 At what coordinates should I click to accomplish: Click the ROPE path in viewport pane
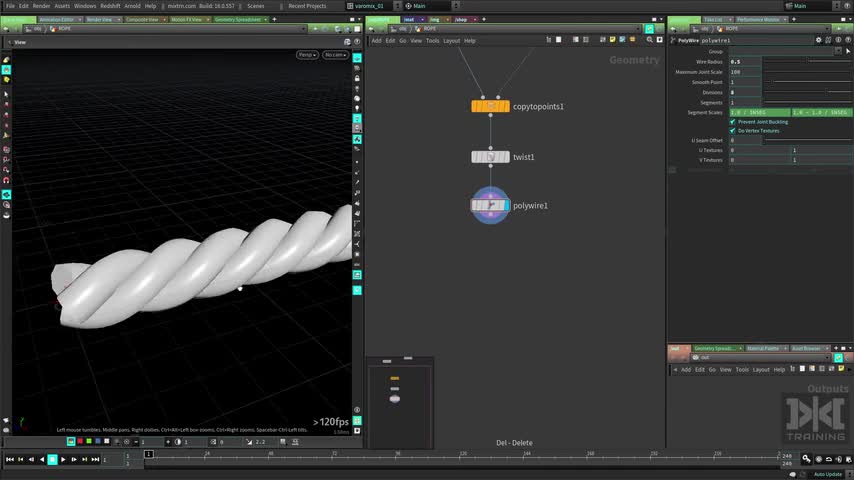64,29
